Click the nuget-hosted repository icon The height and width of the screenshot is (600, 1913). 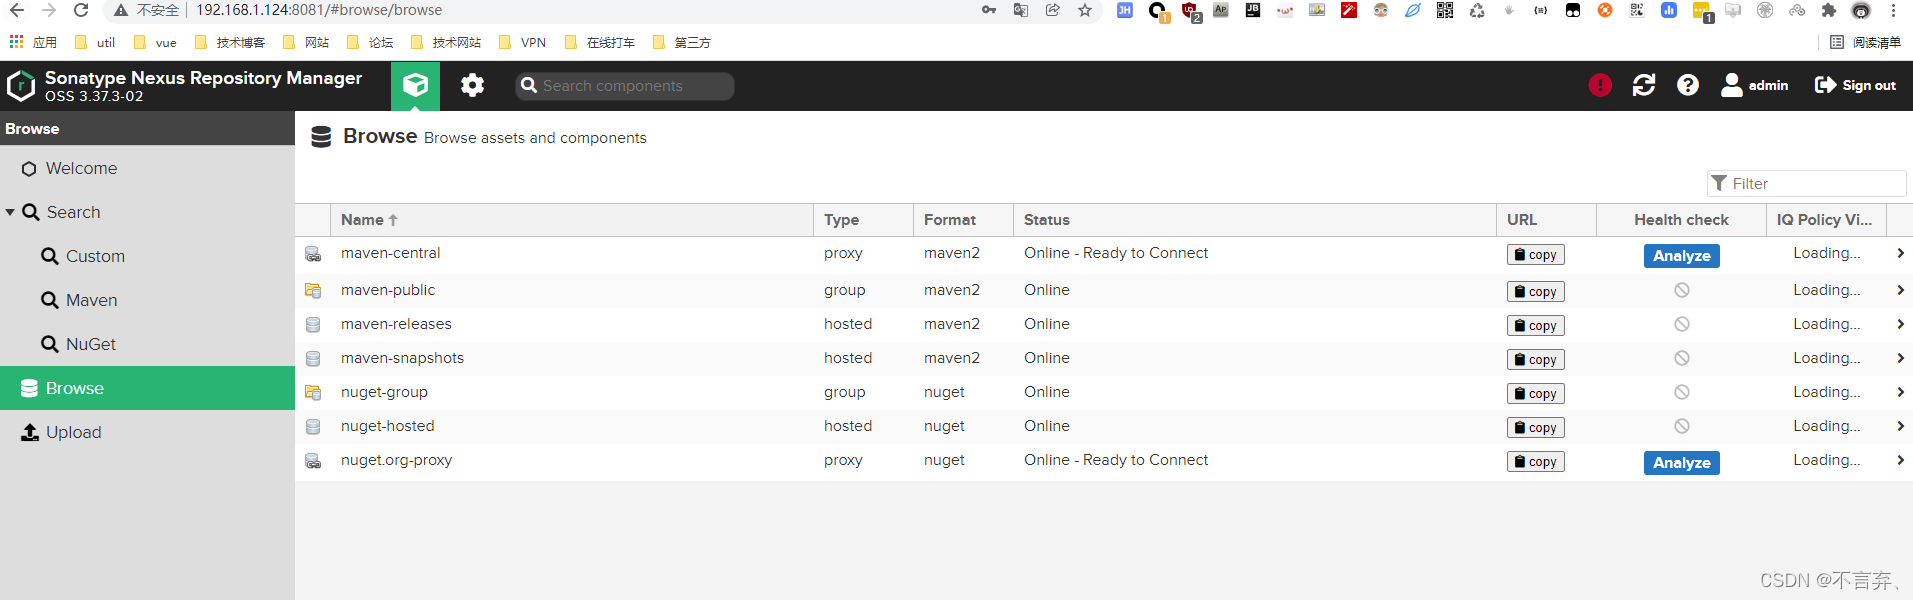tap(313, 427)
